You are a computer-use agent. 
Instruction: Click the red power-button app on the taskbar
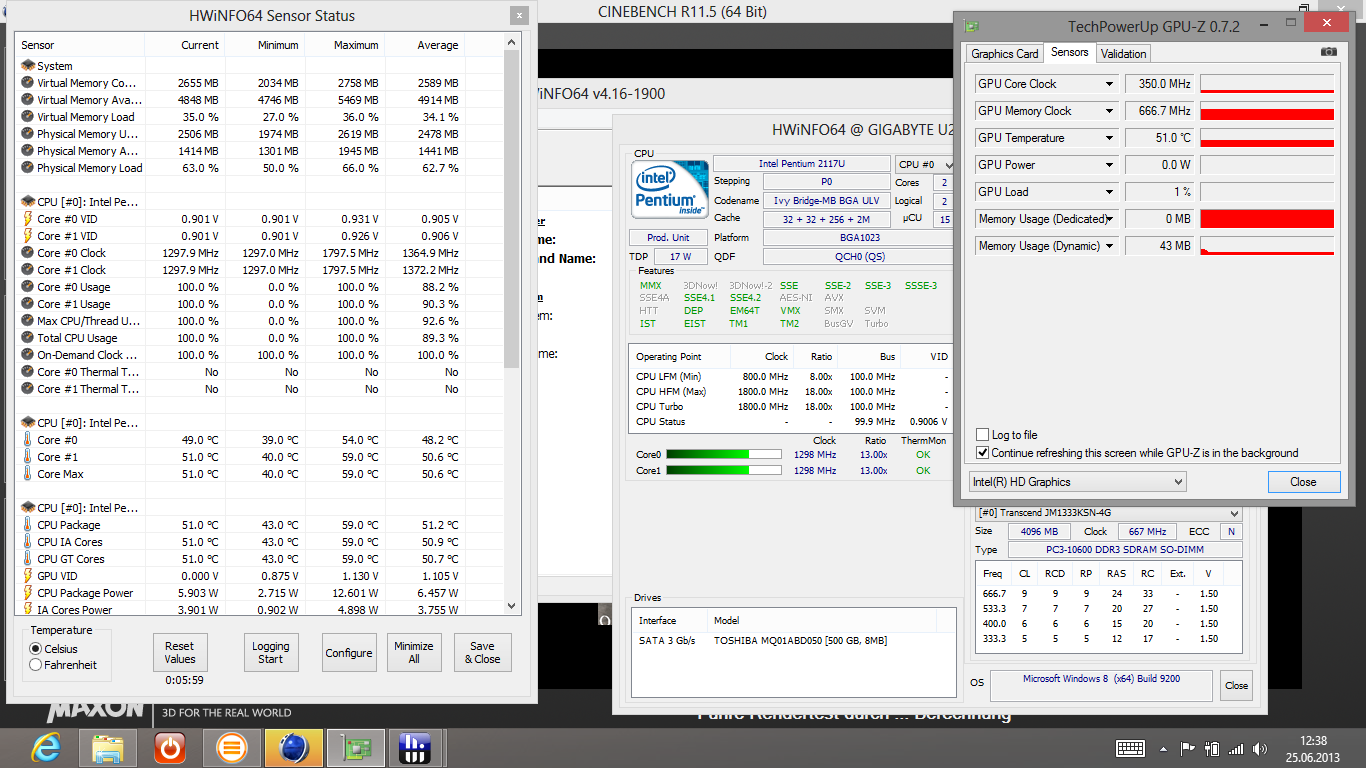tap(170, 746)
